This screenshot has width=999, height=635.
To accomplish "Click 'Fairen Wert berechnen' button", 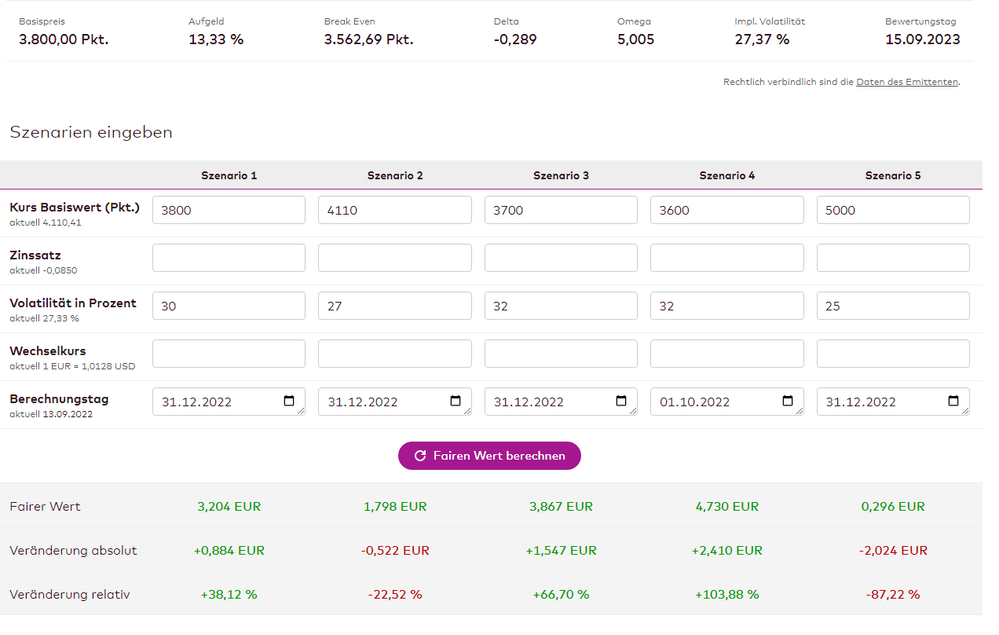I will [489, 456].
